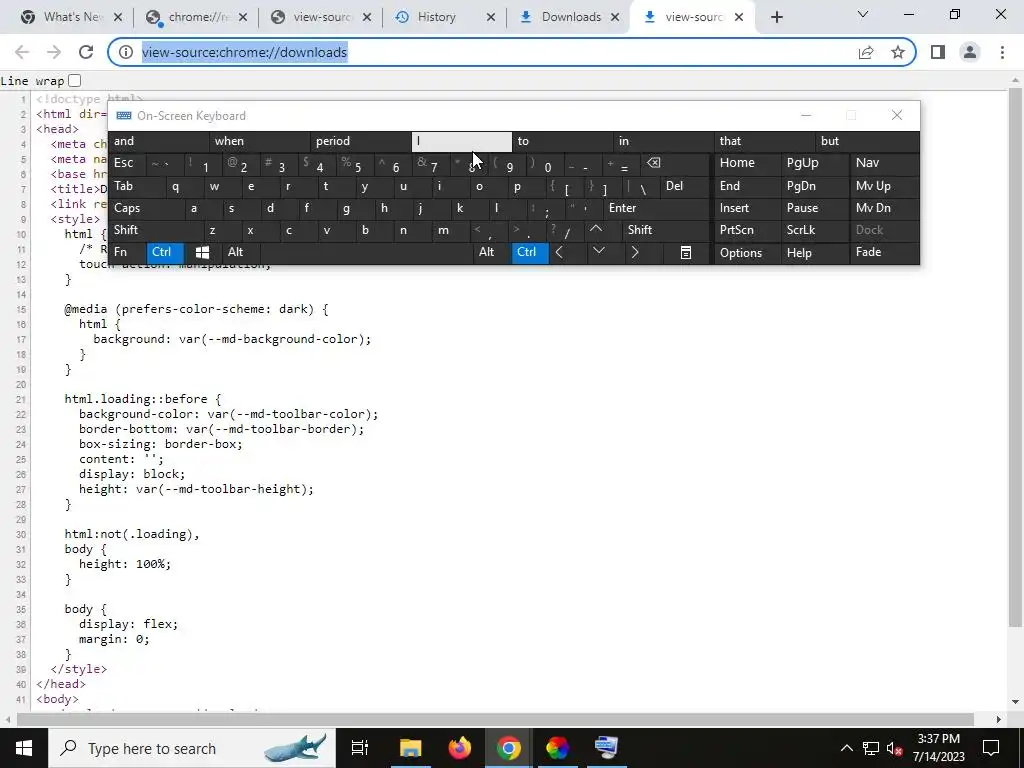Select the 'but' text suggestion
The height and width of the screenshot is (768, 1024).
tap(867, 141)
